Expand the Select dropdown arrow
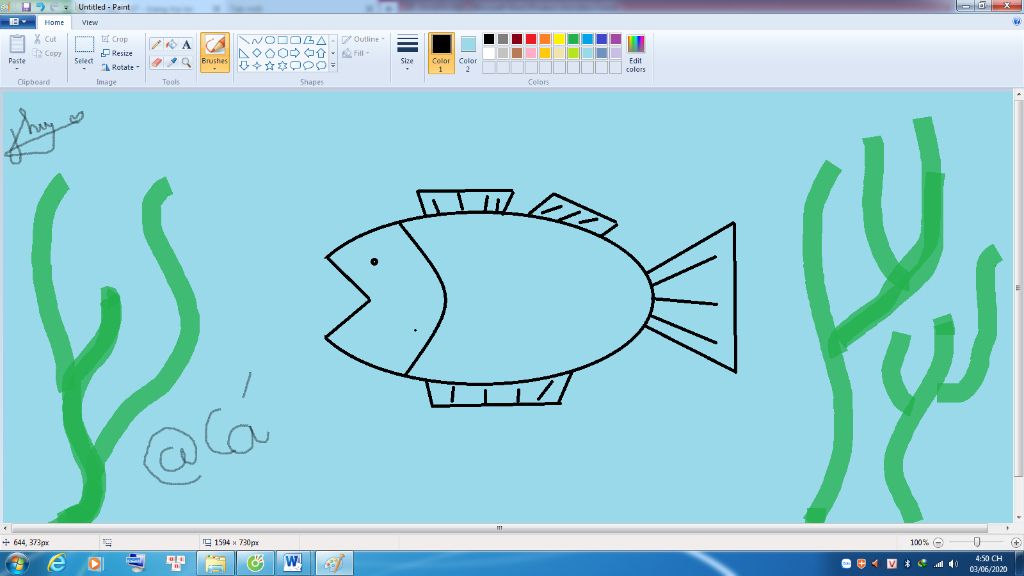 84,69
